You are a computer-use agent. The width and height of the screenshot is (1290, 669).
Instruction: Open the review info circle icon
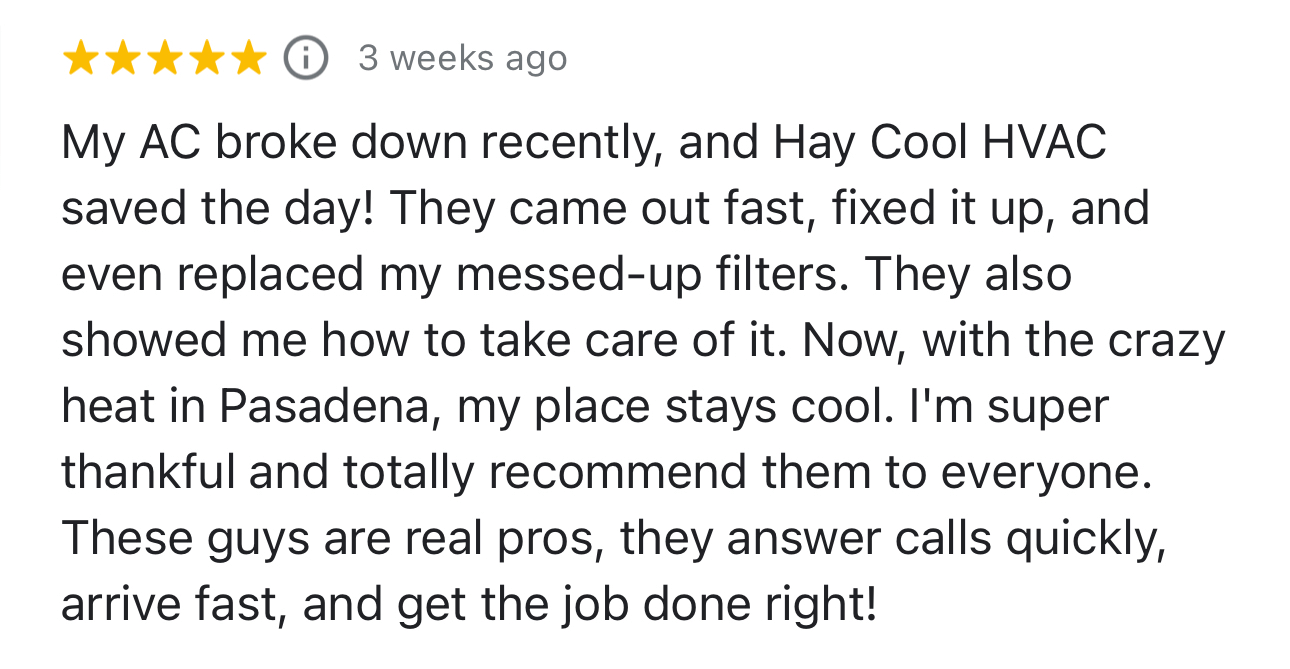pos(305,59)
